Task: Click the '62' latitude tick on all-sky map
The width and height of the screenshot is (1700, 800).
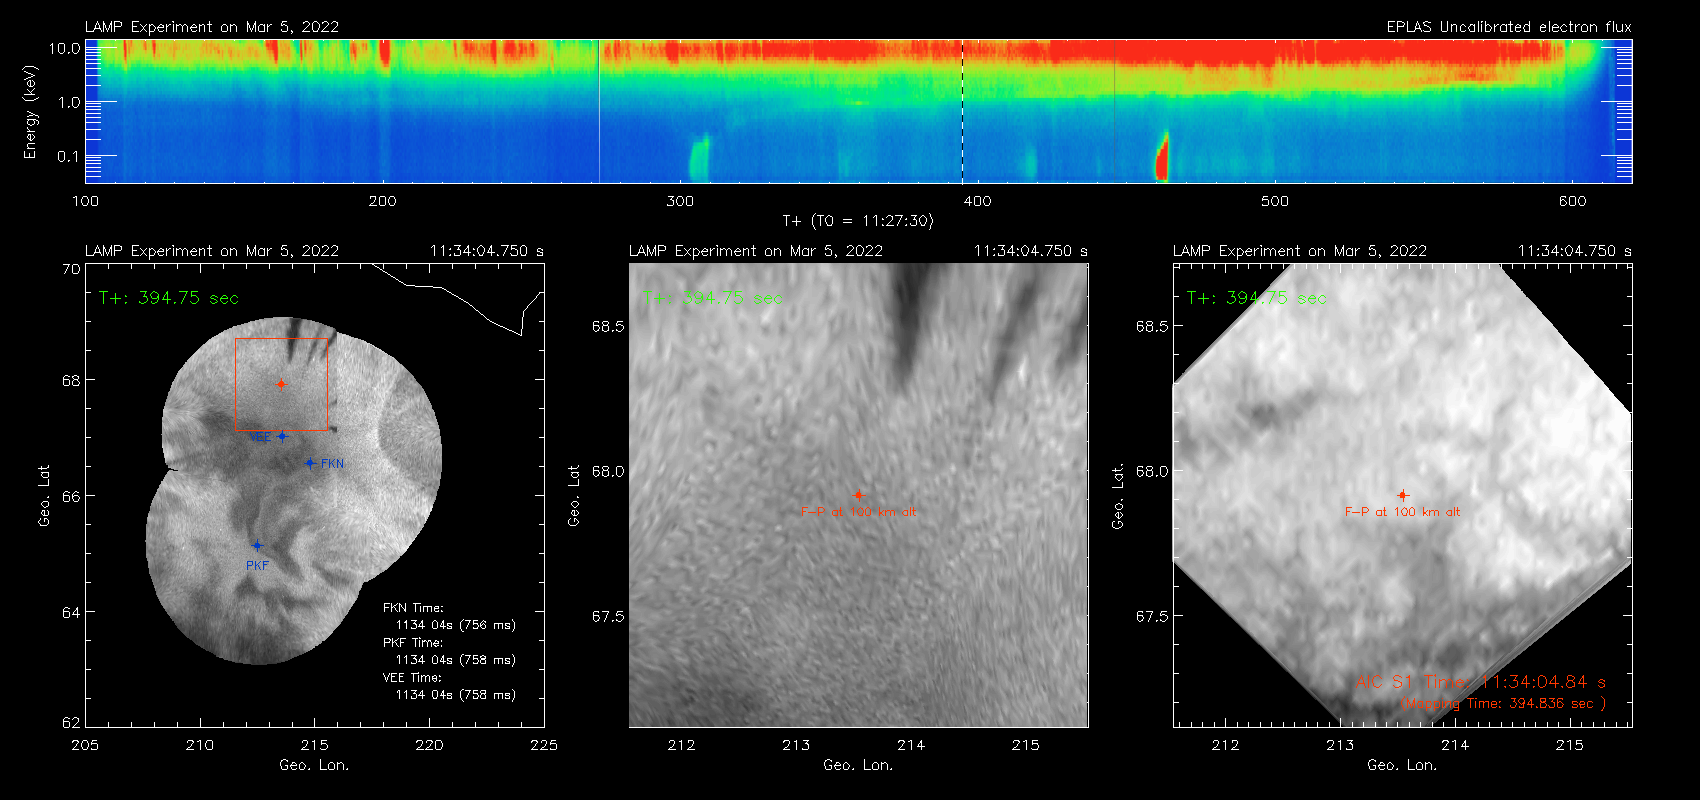Action: pyautogui.click(x=71, y=722)
